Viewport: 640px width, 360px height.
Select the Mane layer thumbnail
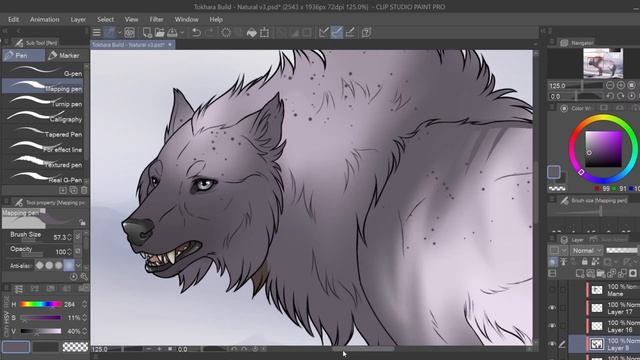coord(597,290)
